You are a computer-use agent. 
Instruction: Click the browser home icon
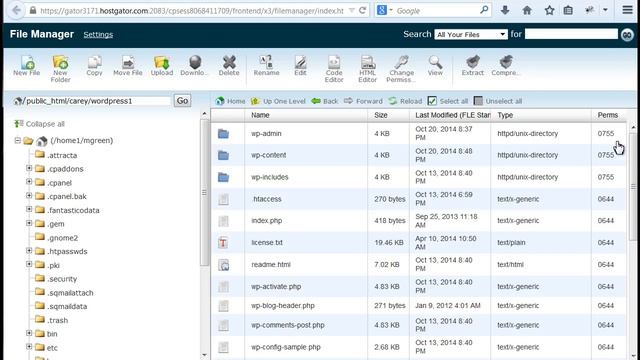point(527,10)
